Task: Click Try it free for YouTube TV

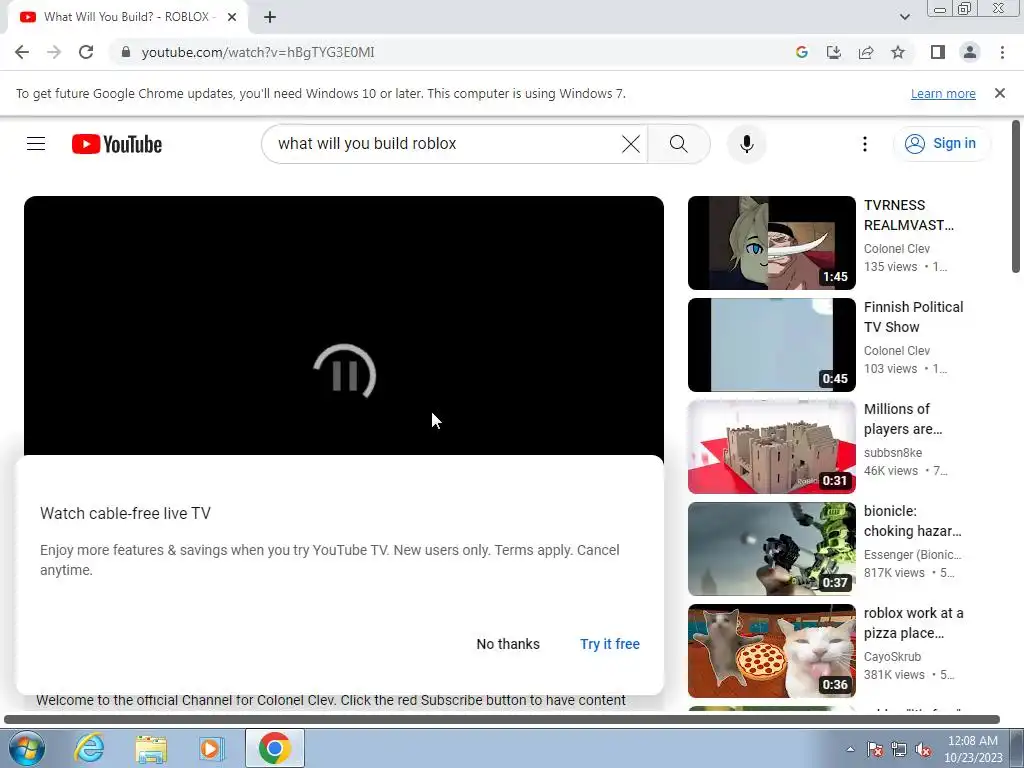Action: 610,644
